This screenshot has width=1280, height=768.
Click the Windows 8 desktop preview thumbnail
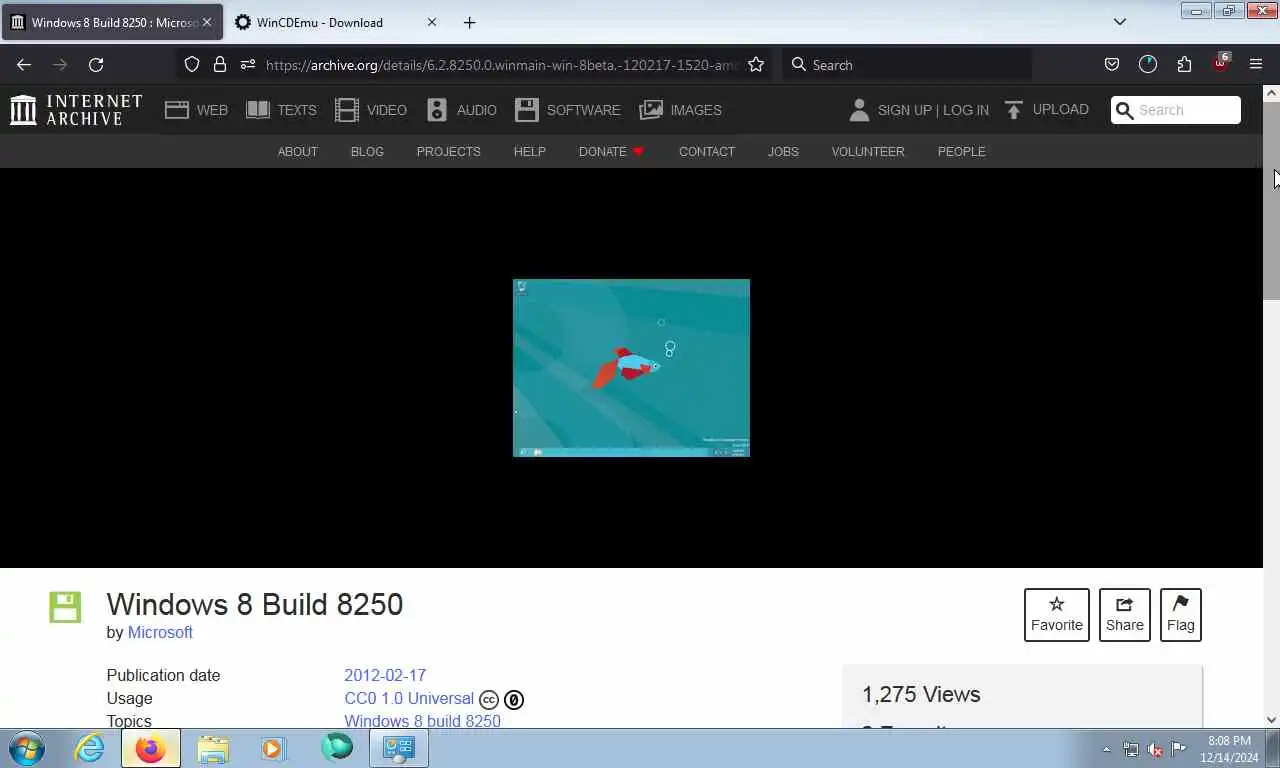tap(631, 368)
